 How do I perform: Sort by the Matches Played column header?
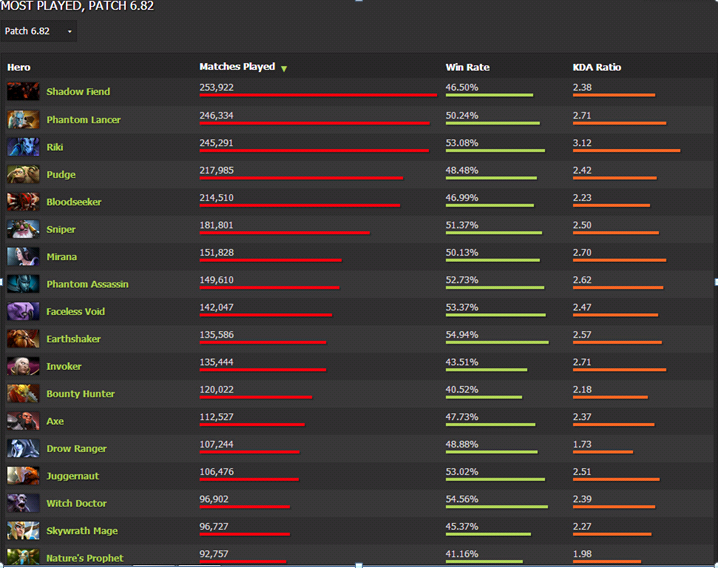(x=237, y=67)
